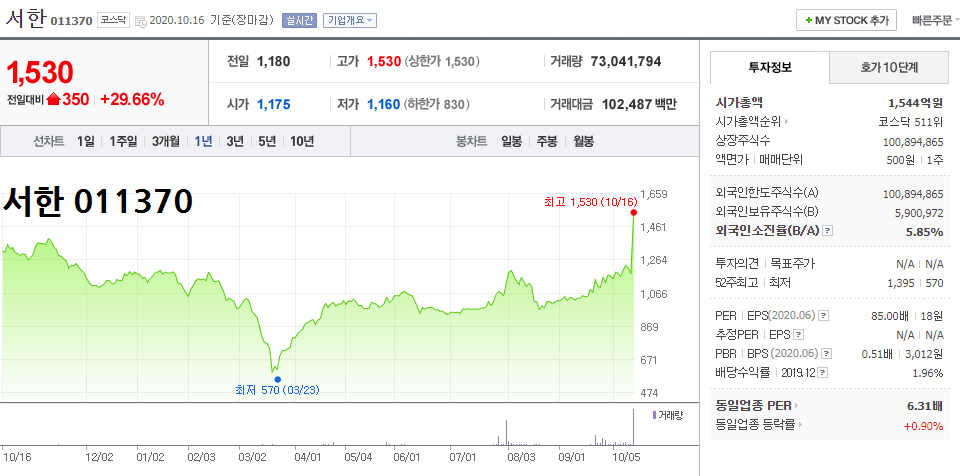Click the arrow next to 동일업종 등락률
This screenshot has height=476, width=961.
point(801,424)
